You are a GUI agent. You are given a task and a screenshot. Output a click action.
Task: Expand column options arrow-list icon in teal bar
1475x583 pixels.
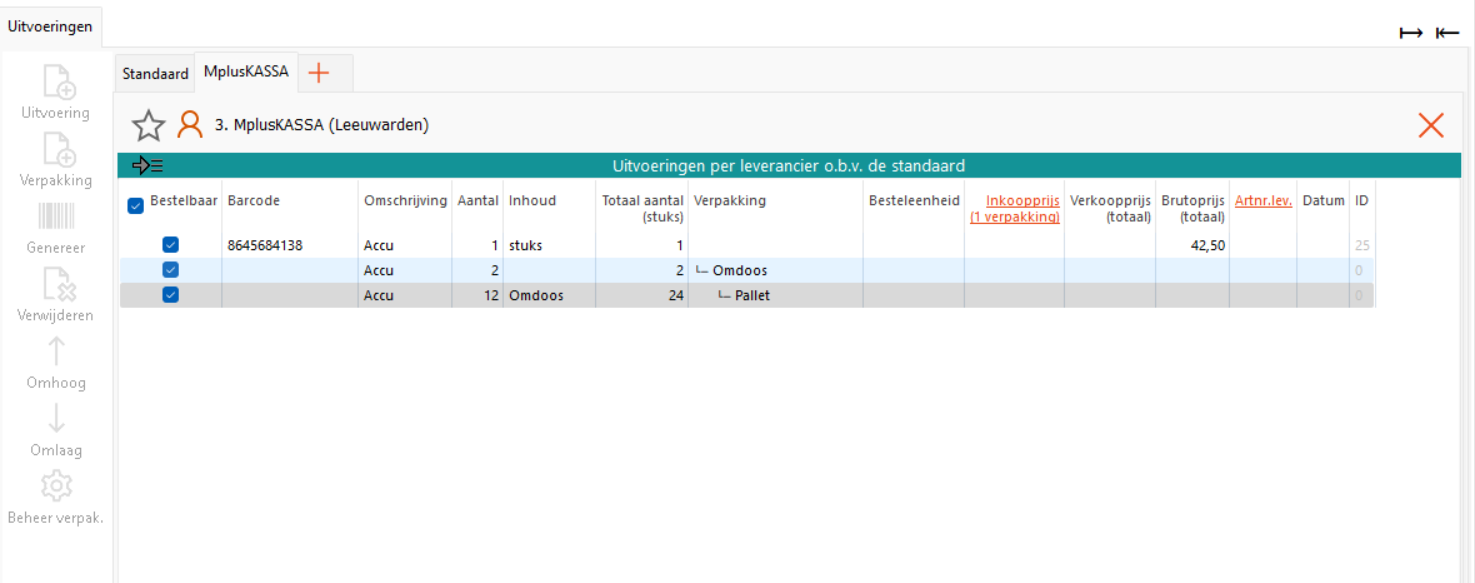[147, 166]
